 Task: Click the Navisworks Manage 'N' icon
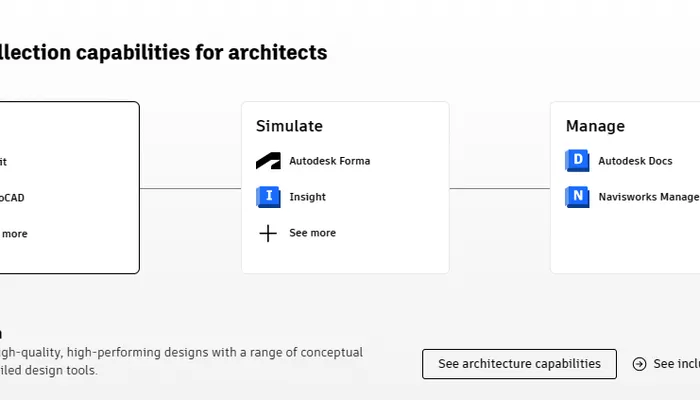(x=577, y=197)
